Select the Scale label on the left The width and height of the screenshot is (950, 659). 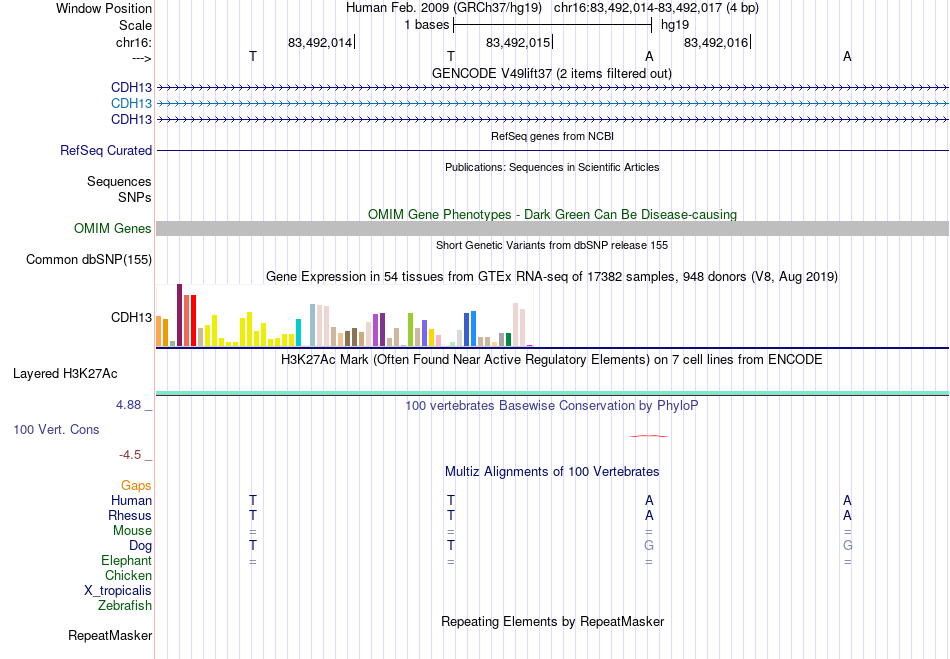135,25
